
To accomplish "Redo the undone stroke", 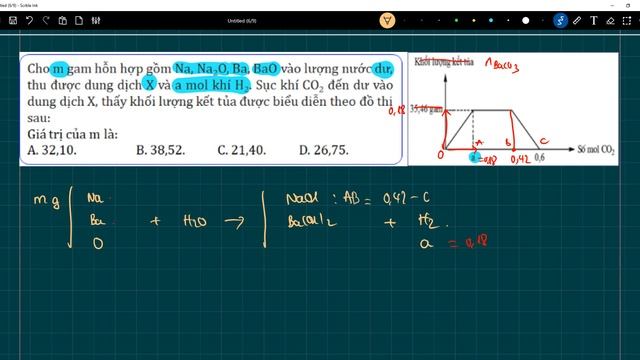I will pyautogui.click(x=46, y=20).
